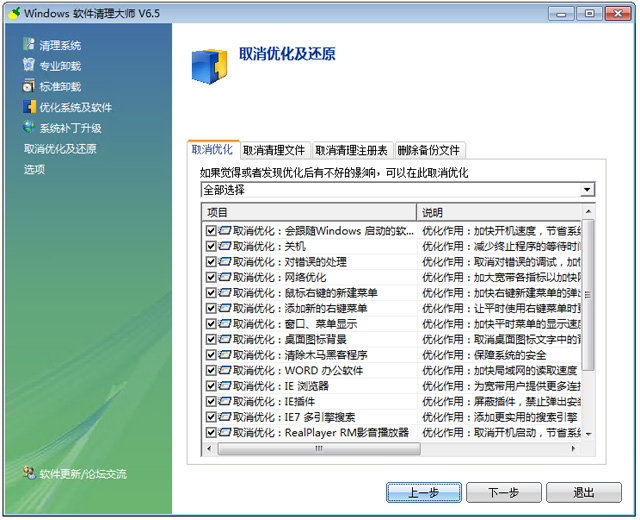The height and width of the screenshot is (520, 640).
Task: Click description 优化作用：加快局域网的读取速度
Action: tap(500, 370)
